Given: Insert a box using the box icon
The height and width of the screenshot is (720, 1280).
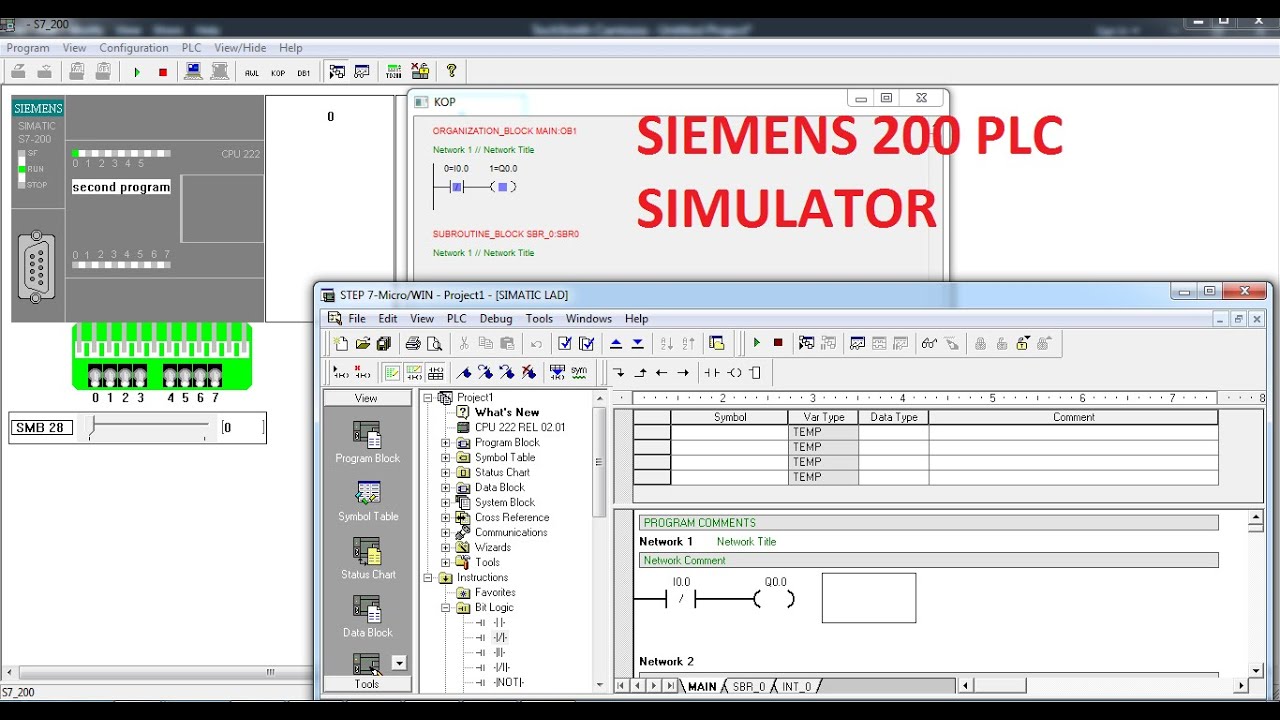Looking at the screenshot, I should point(755,373).
